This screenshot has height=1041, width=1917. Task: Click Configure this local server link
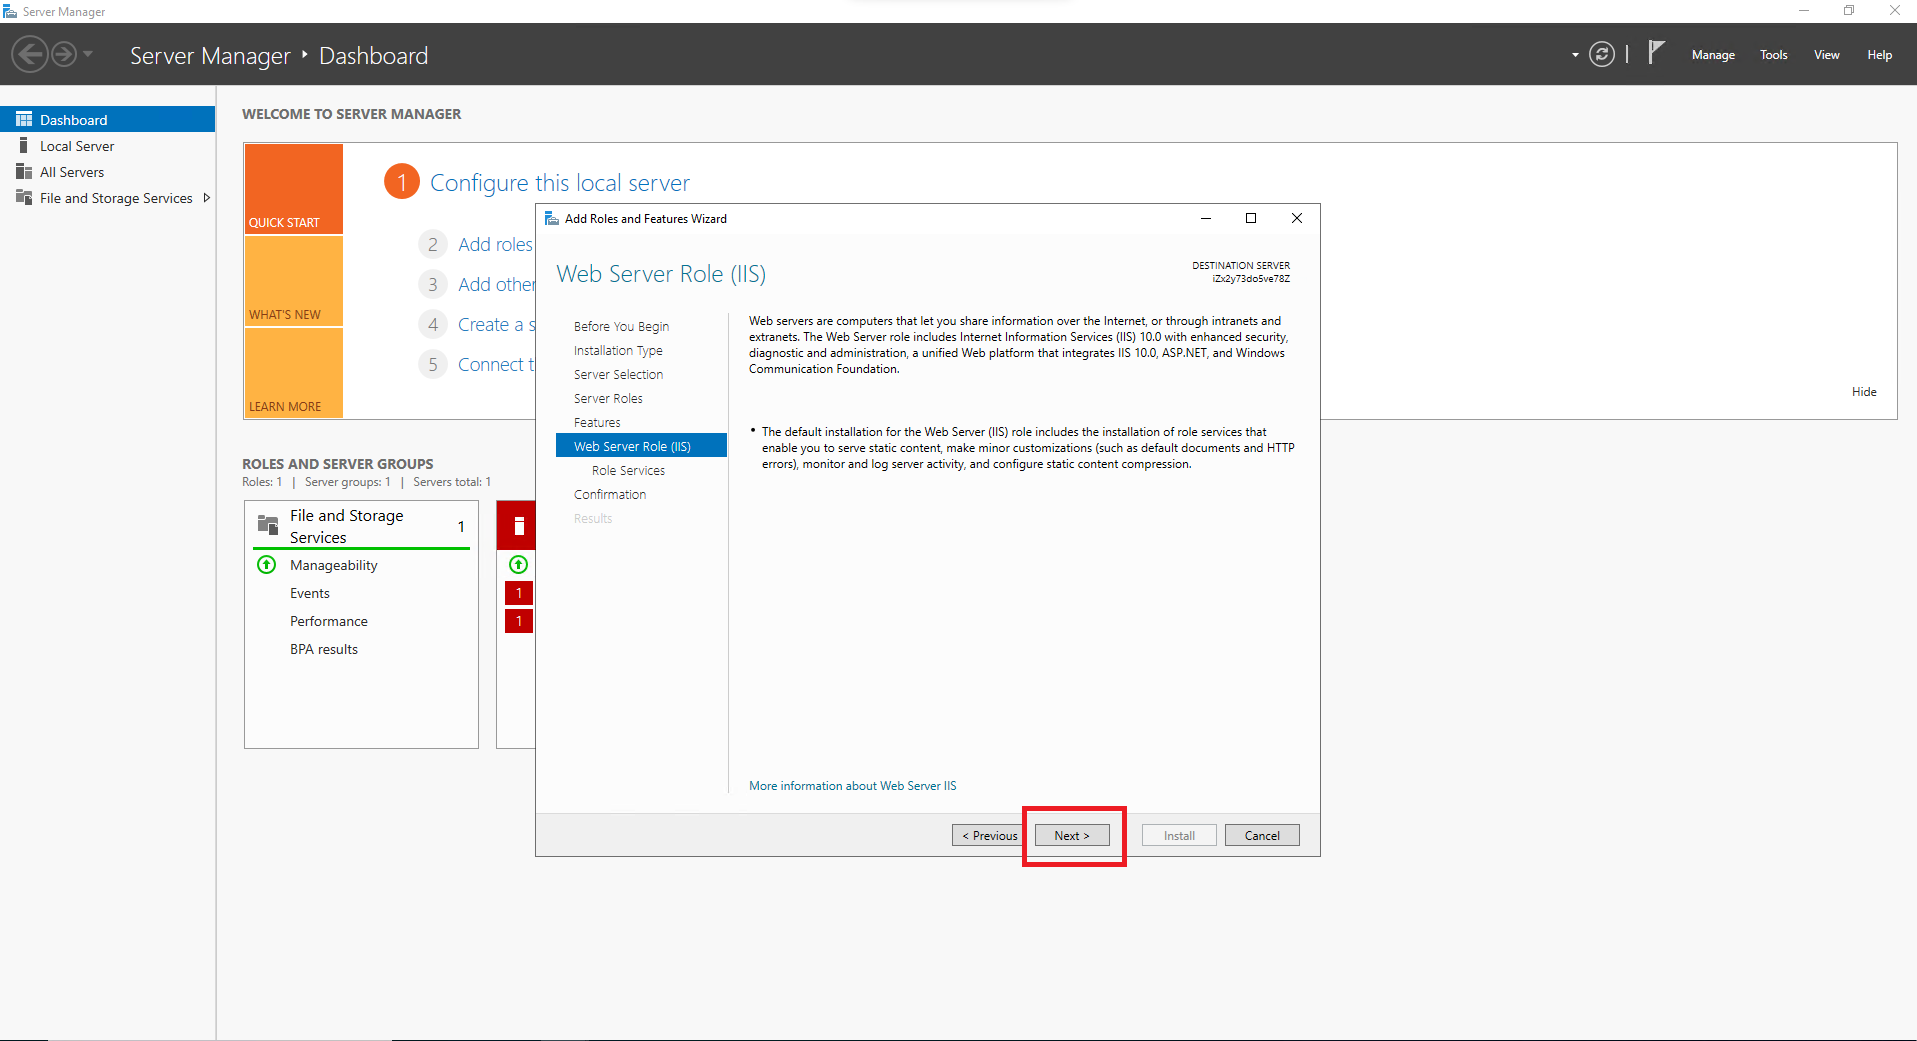click(x=560, y=183)
